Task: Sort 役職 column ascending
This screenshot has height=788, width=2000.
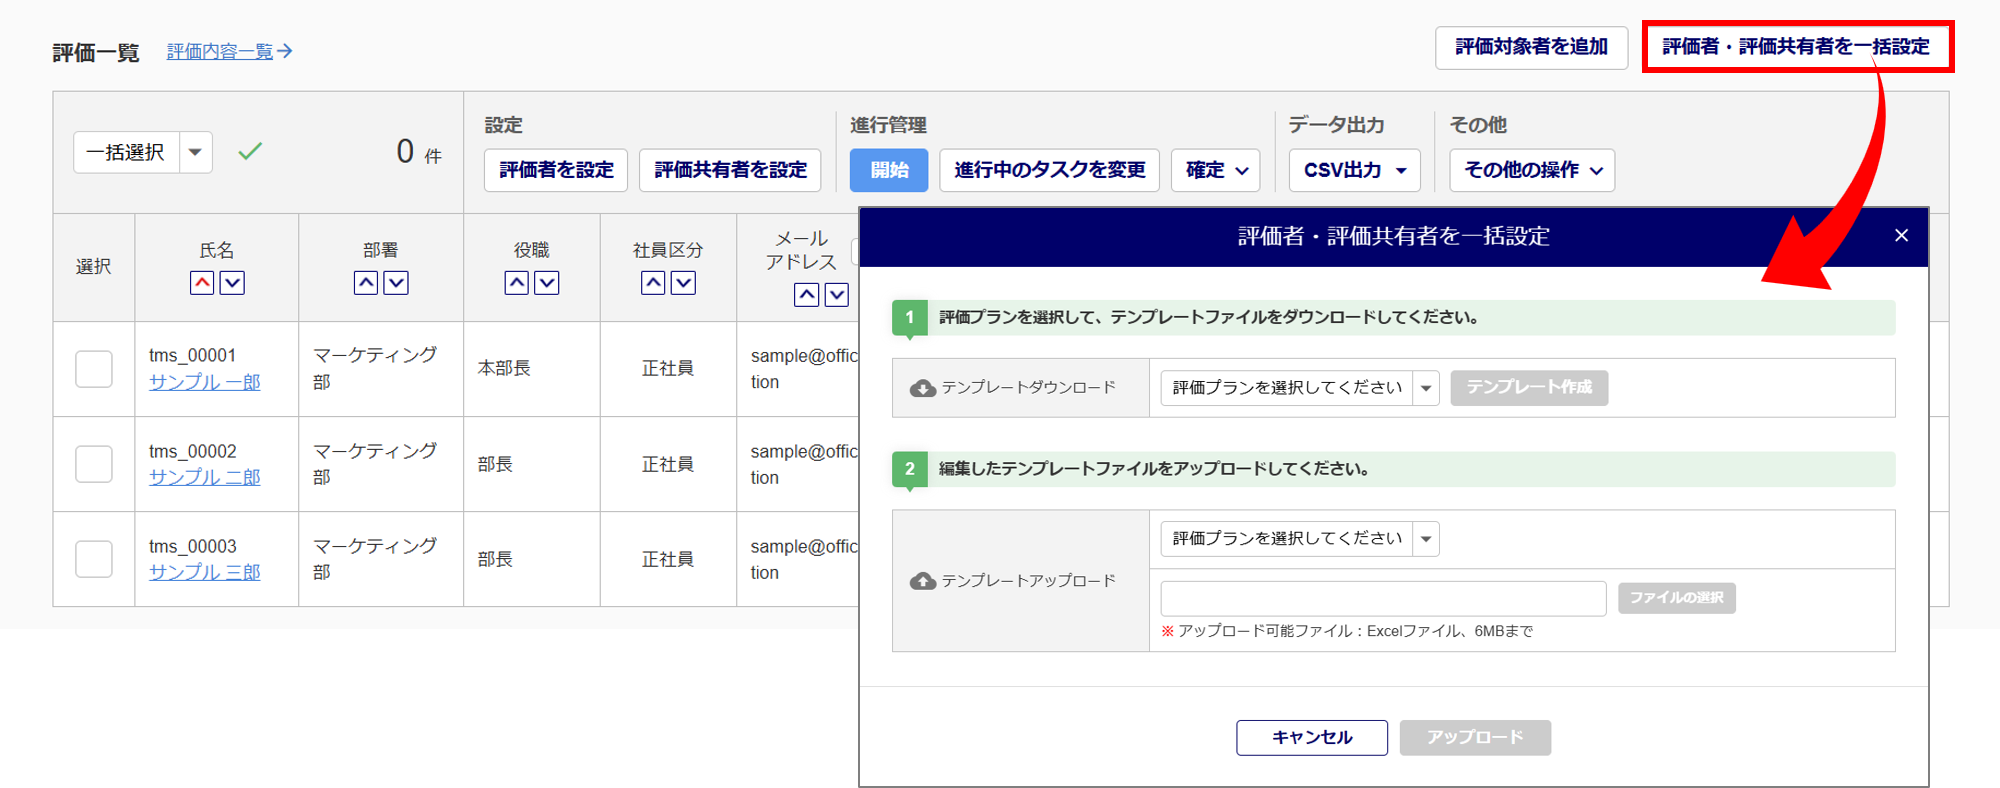Action: point(517,283)
